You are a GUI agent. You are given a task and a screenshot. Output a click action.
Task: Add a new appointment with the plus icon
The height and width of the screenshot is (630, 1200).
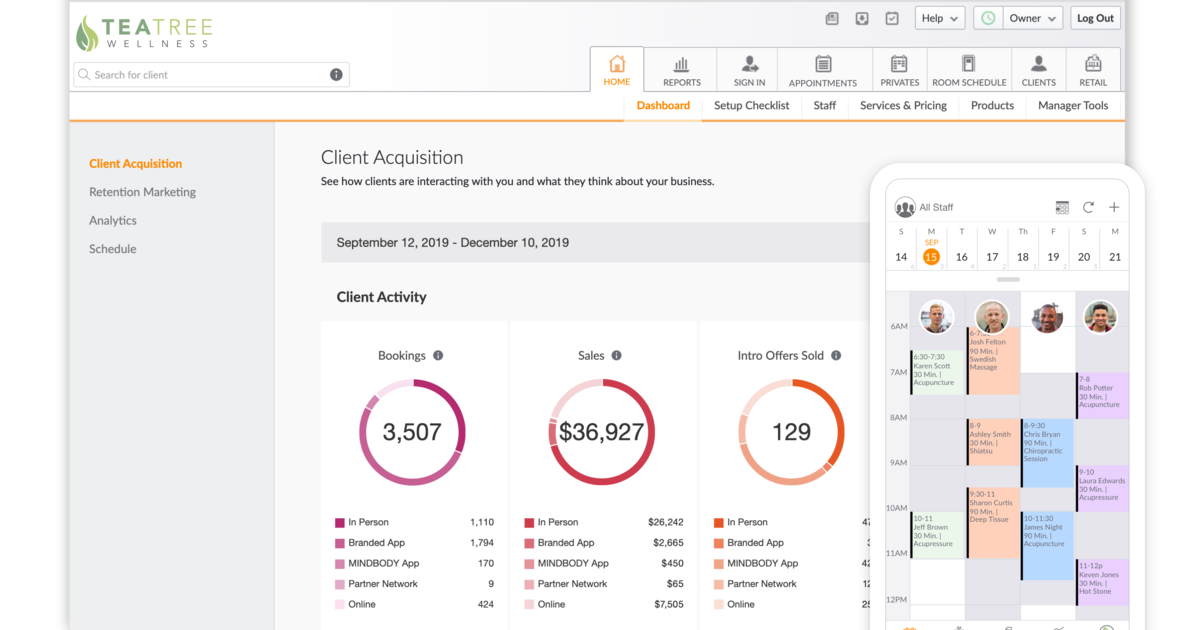coord(1113,207)
